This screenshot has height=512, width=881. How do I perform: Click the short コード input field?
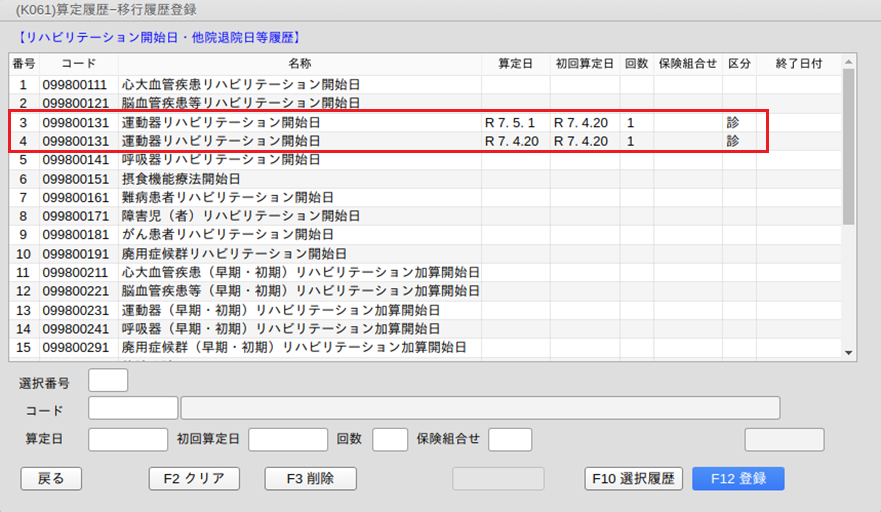pyautogui.click(x=133, y=408)
